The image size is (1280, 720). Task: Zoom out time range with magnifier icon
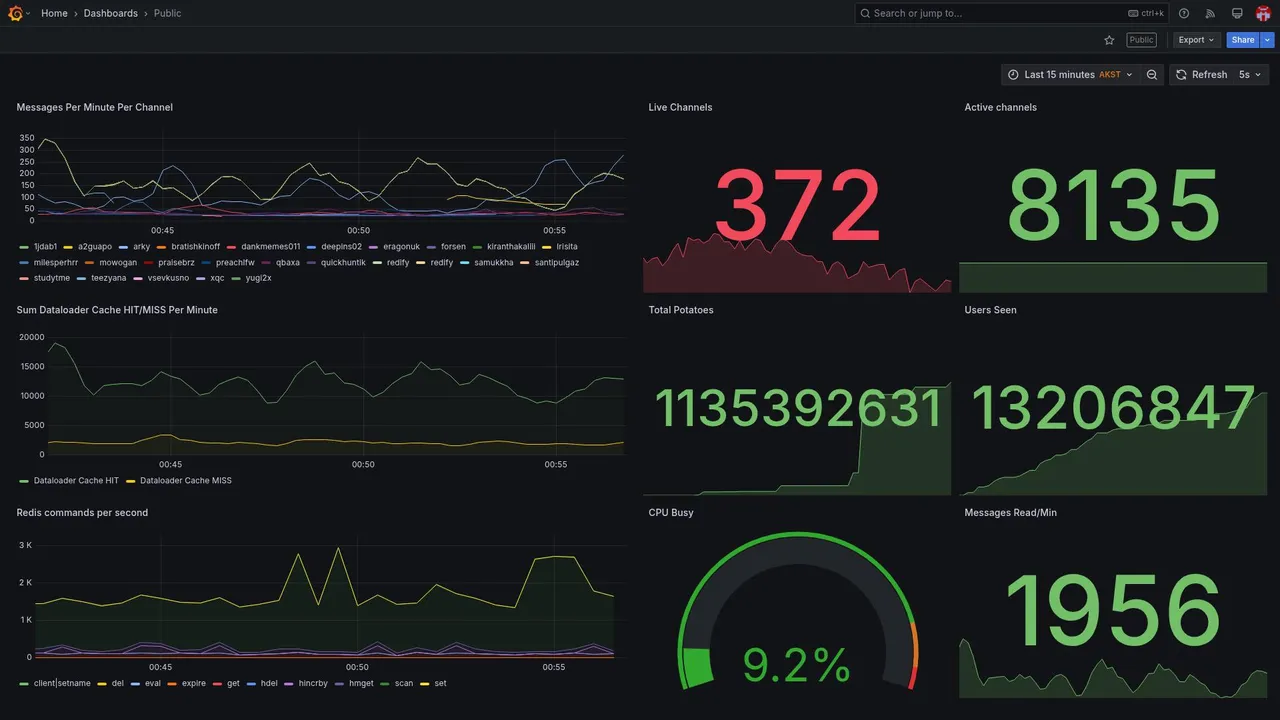coord(1152,75)
